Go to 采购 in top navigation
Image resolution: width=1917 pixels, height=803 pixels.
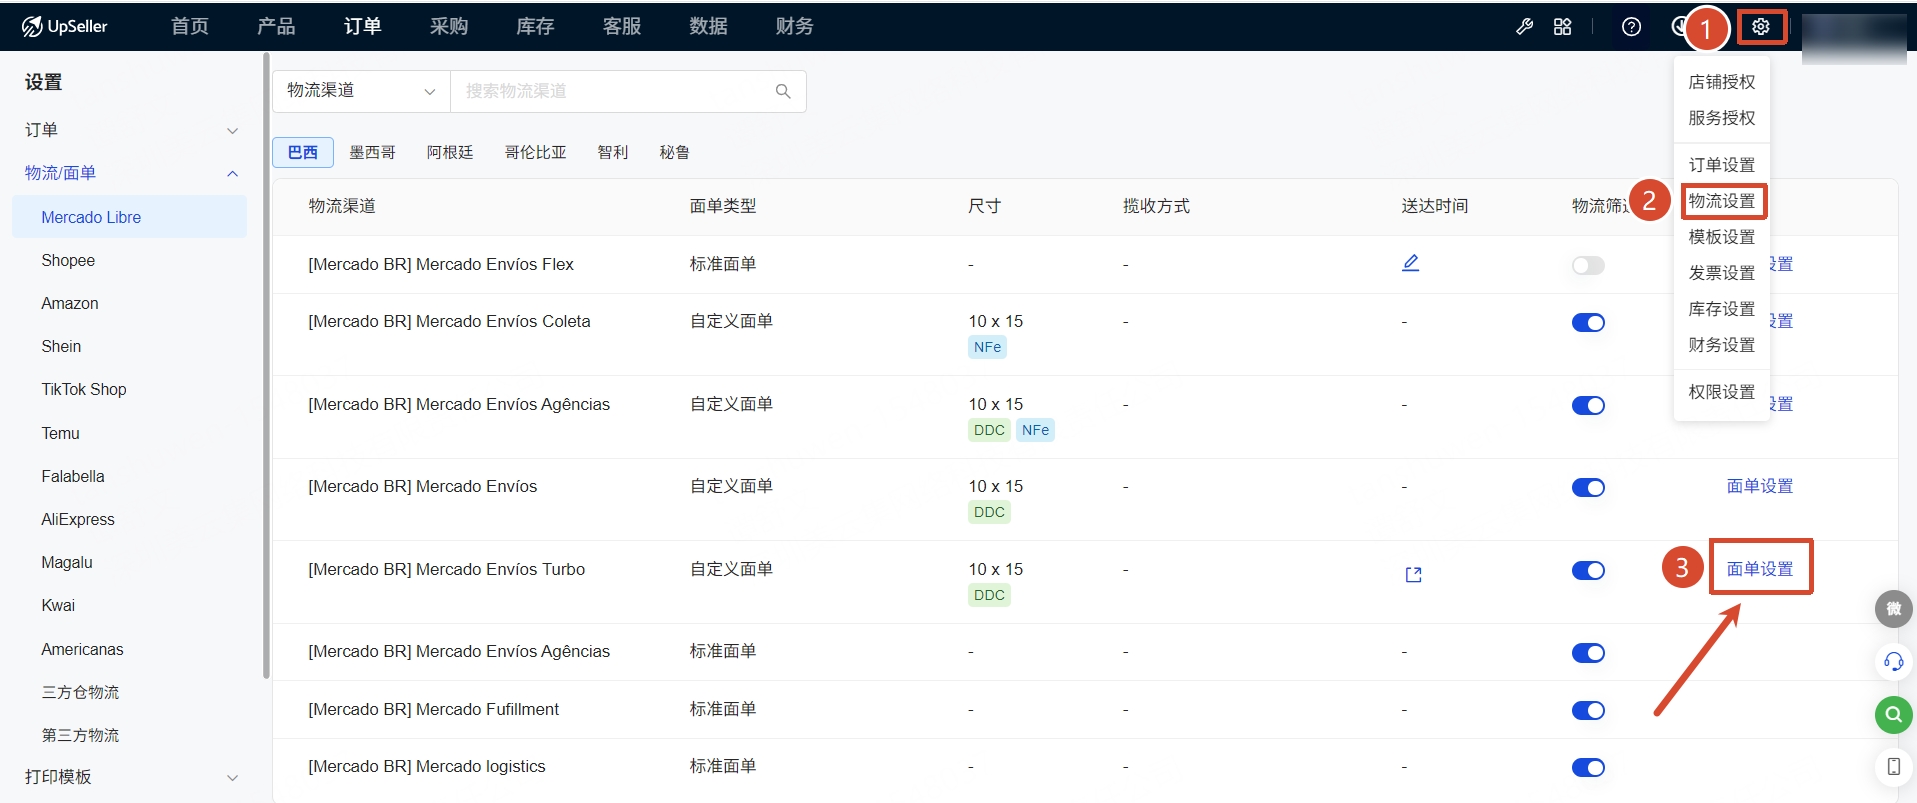tap(449, 26)
